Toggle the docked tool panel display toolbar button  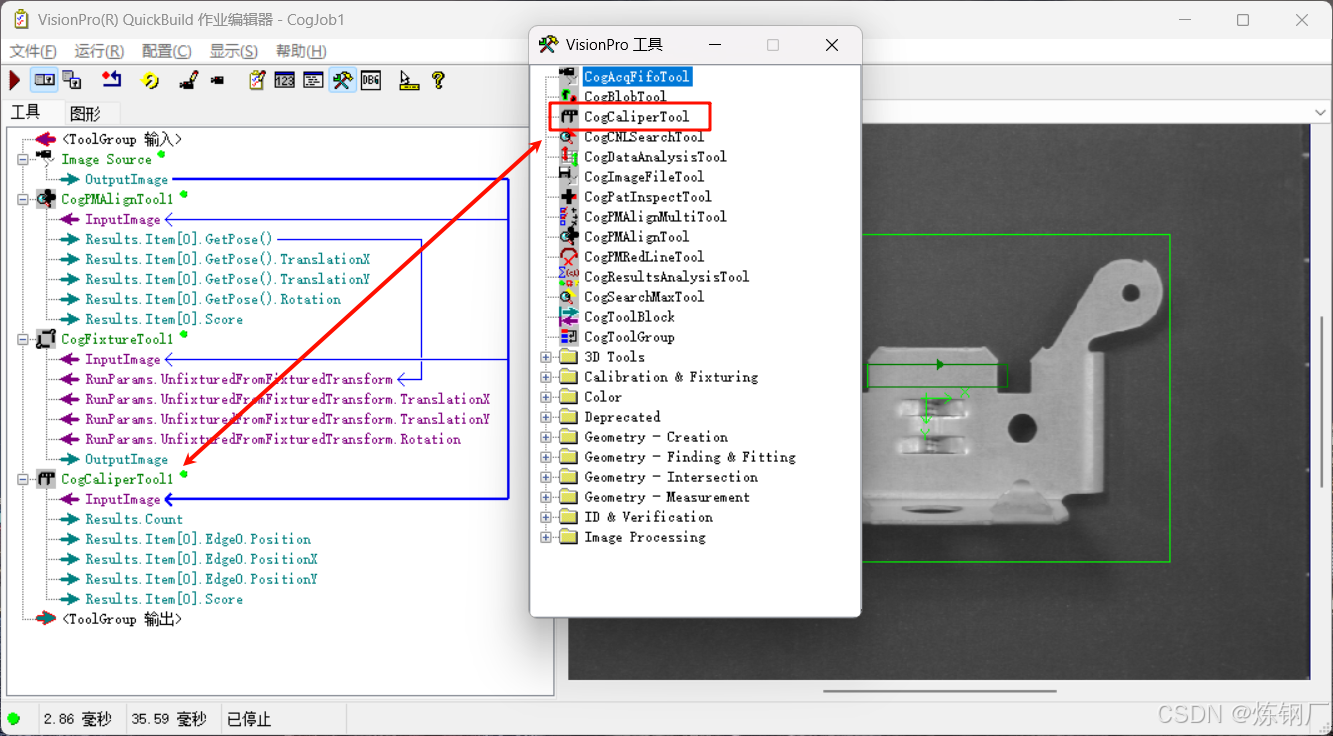(44, 80)
